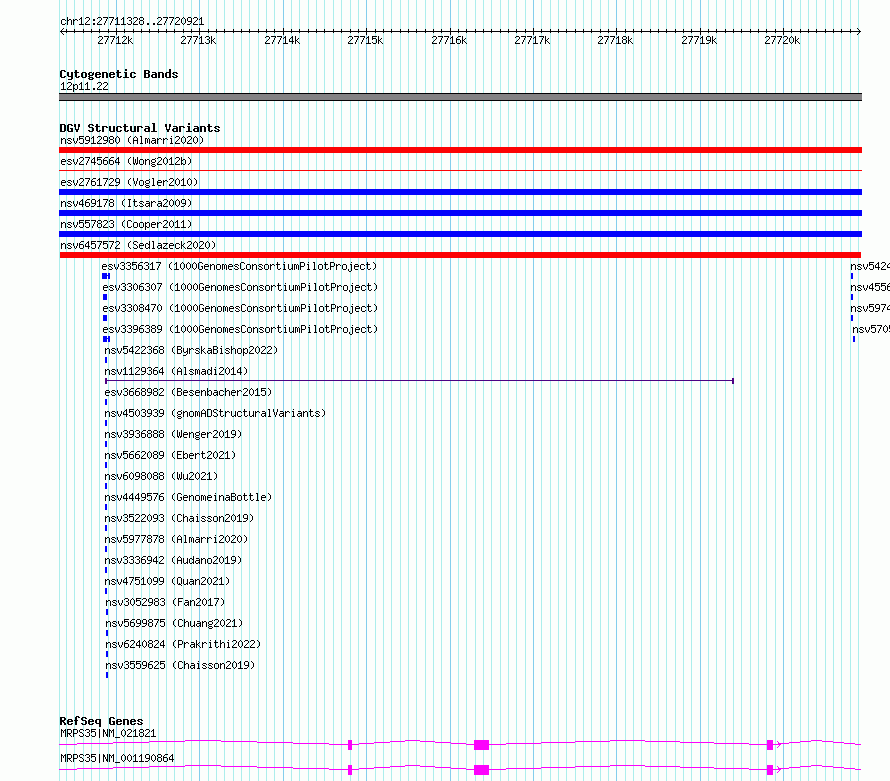Open nsv1129364 (Alsmadi2014) label

click(176, 371)
